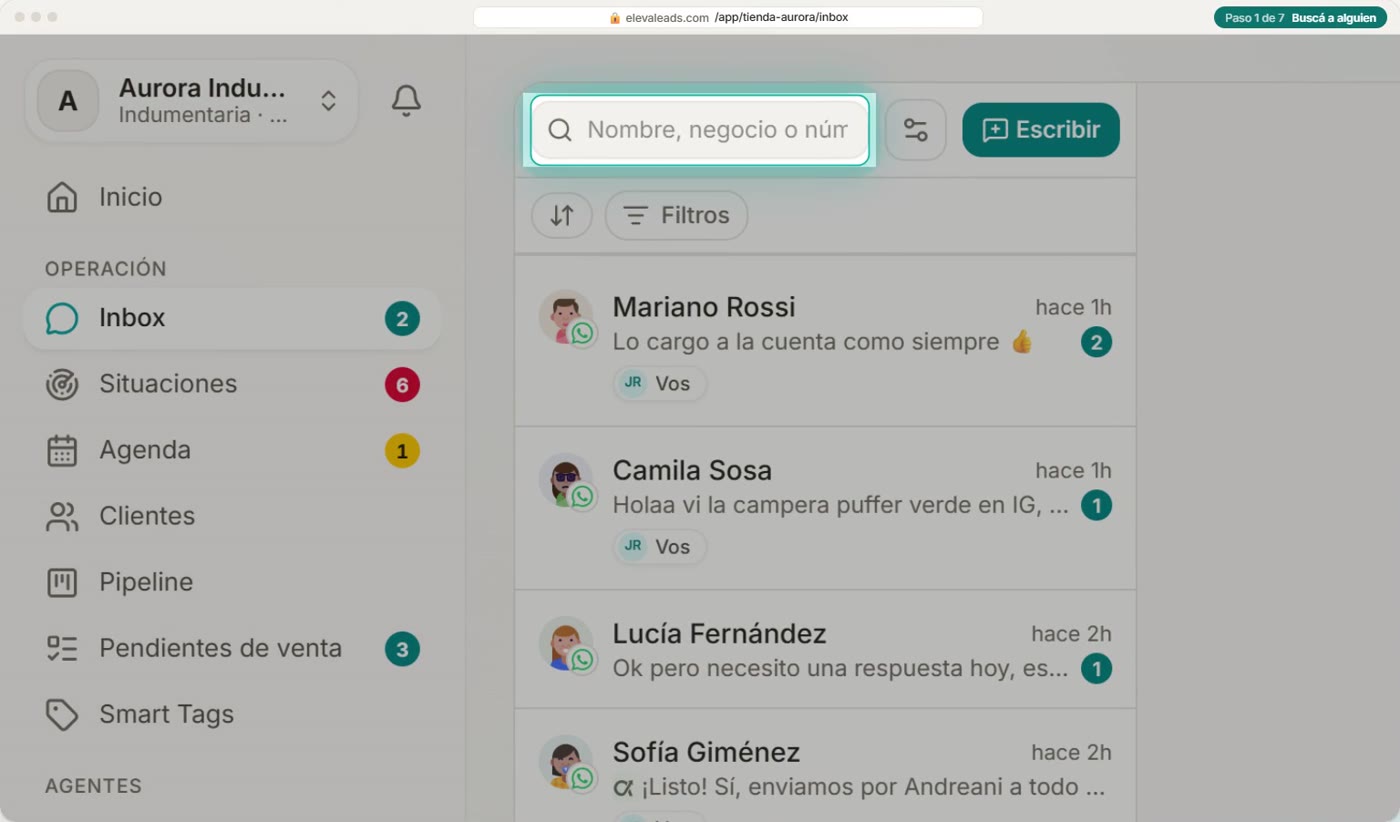Click the yellow Agenda badge showing 1
1400x822 pixels.
[402, 451]
